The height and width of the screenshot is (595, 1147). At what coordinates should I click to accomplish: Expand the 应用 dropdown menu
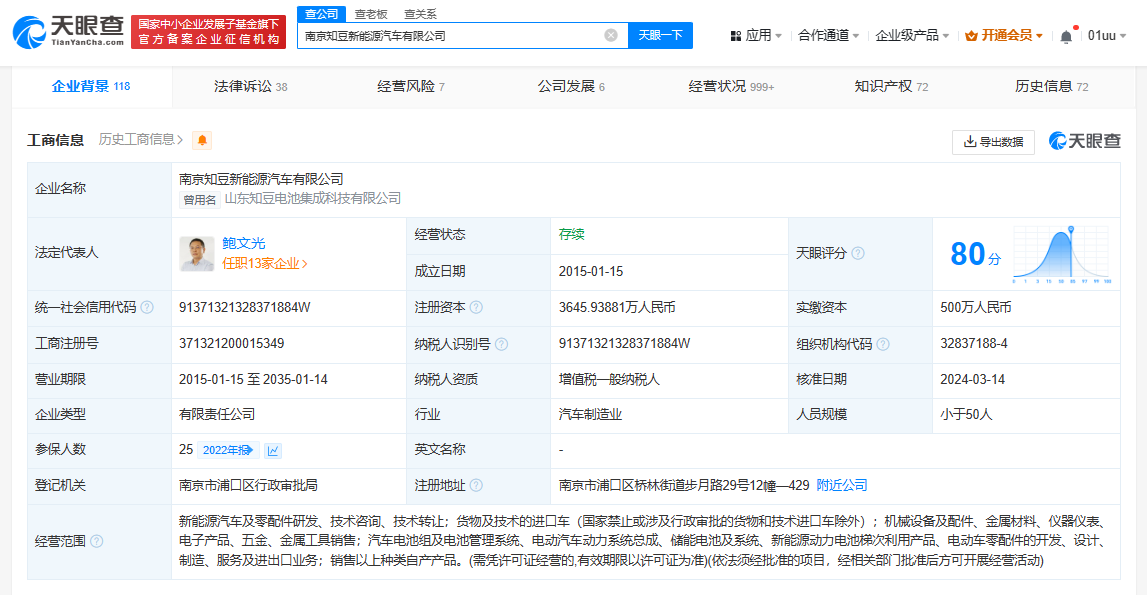click(757, 35)
